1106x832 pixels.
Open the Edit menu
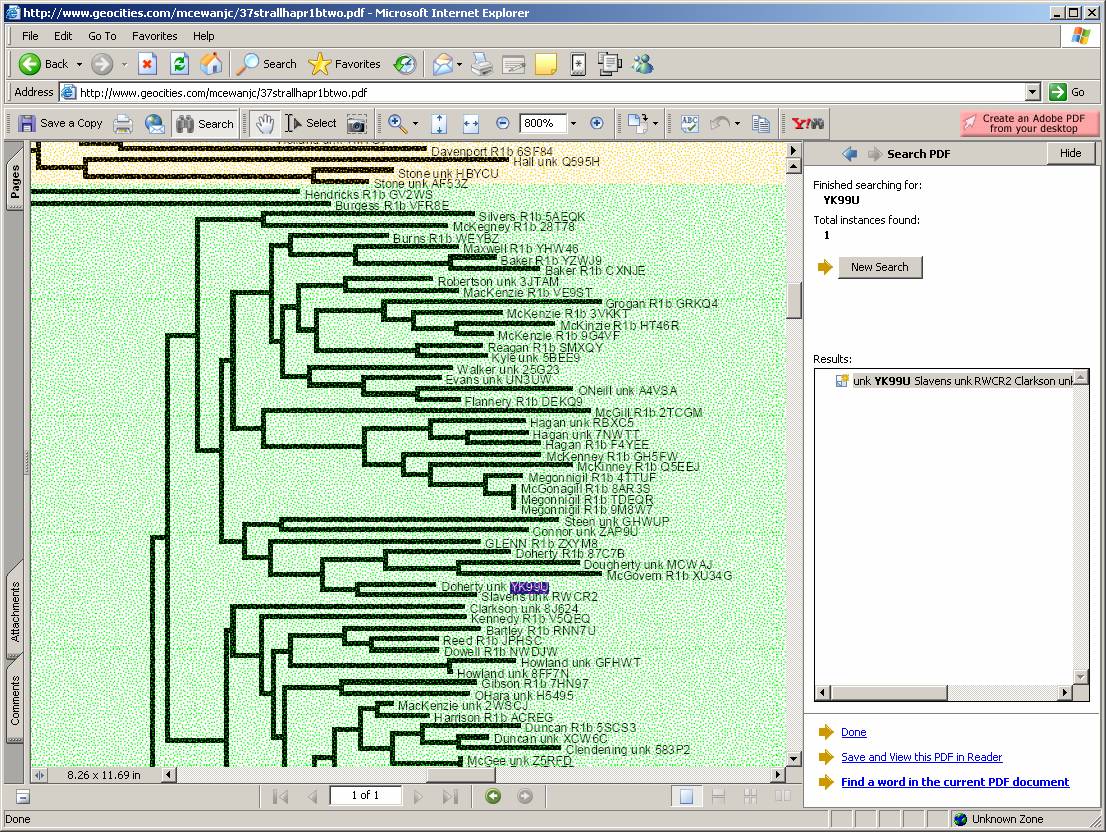(63, 36)
